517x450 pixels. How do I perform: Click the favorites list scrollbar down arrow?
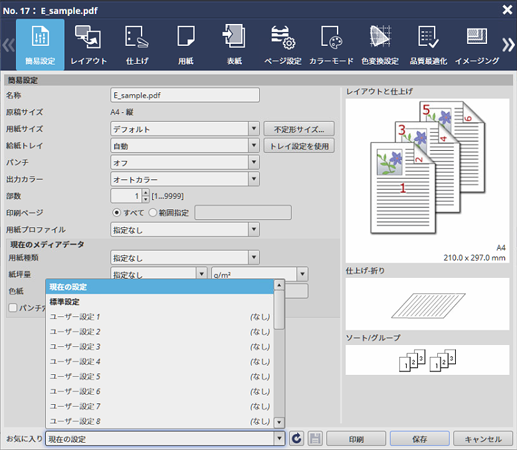(279, 422)
